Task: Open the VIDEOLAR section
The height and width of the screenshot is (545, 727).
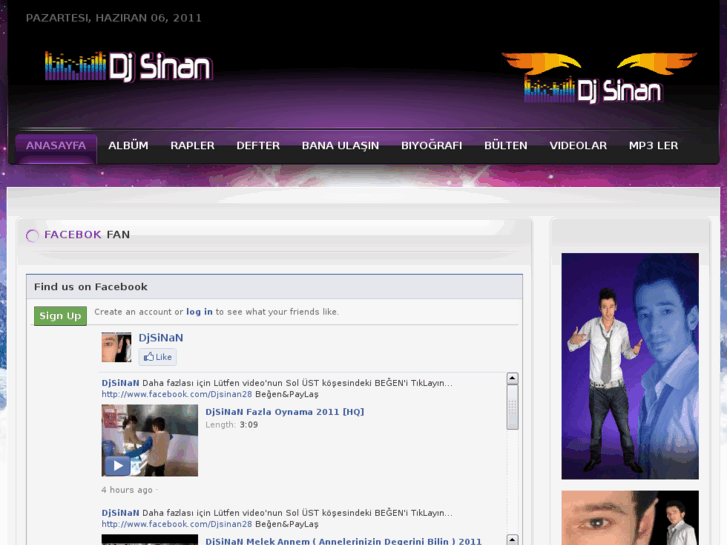Action: [578, 146]
